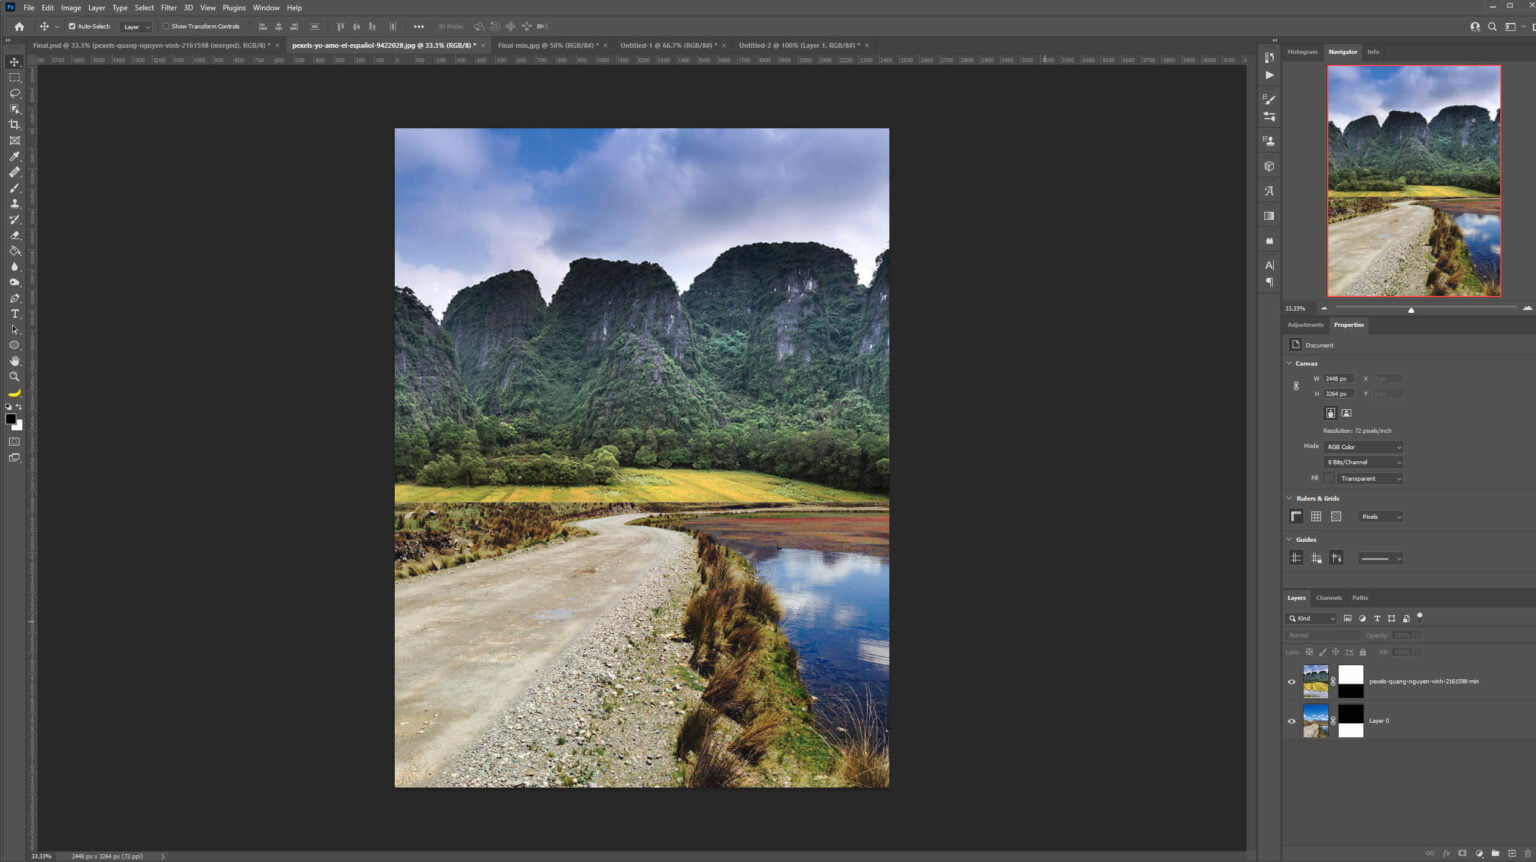The height and width of the screenshot is (862, 1536).
Task: Enable the Show Transform Controls checkbox
Action: (166, 26)
